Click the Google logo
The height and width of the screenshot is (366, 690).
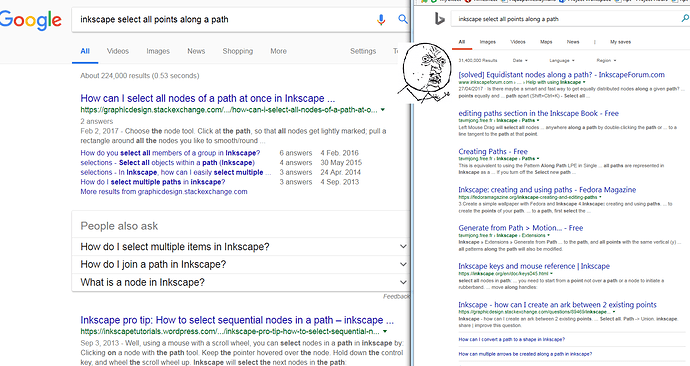pyautogui.click(x=30, y=20)
